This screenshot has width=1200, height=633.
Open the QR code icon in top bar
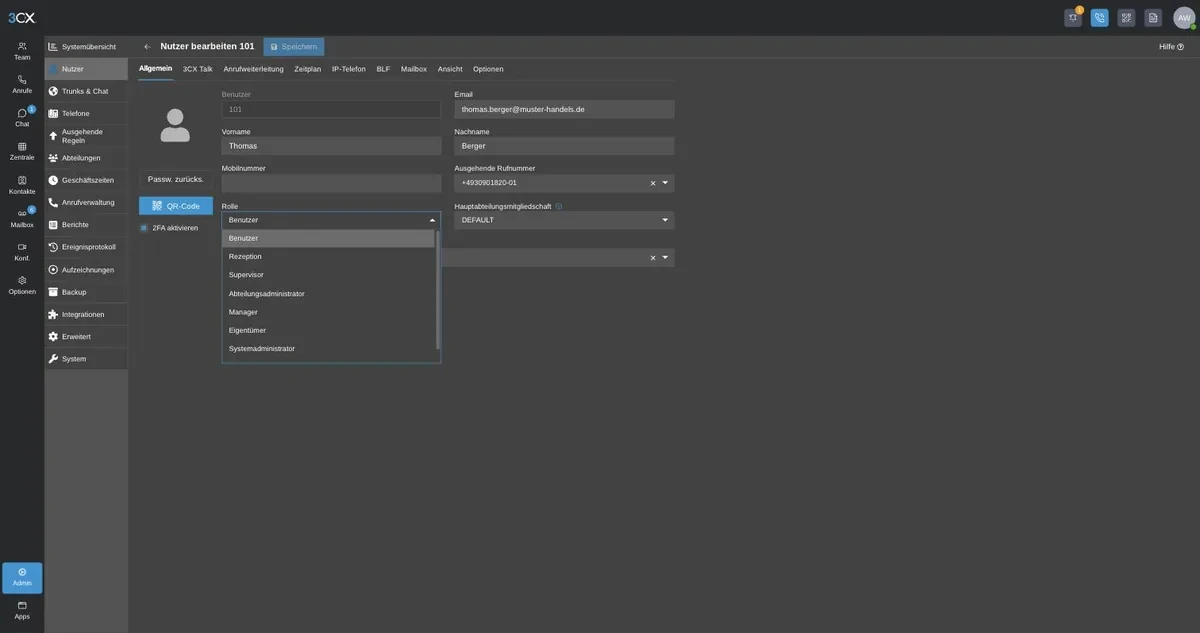(x=1126, y=18)
